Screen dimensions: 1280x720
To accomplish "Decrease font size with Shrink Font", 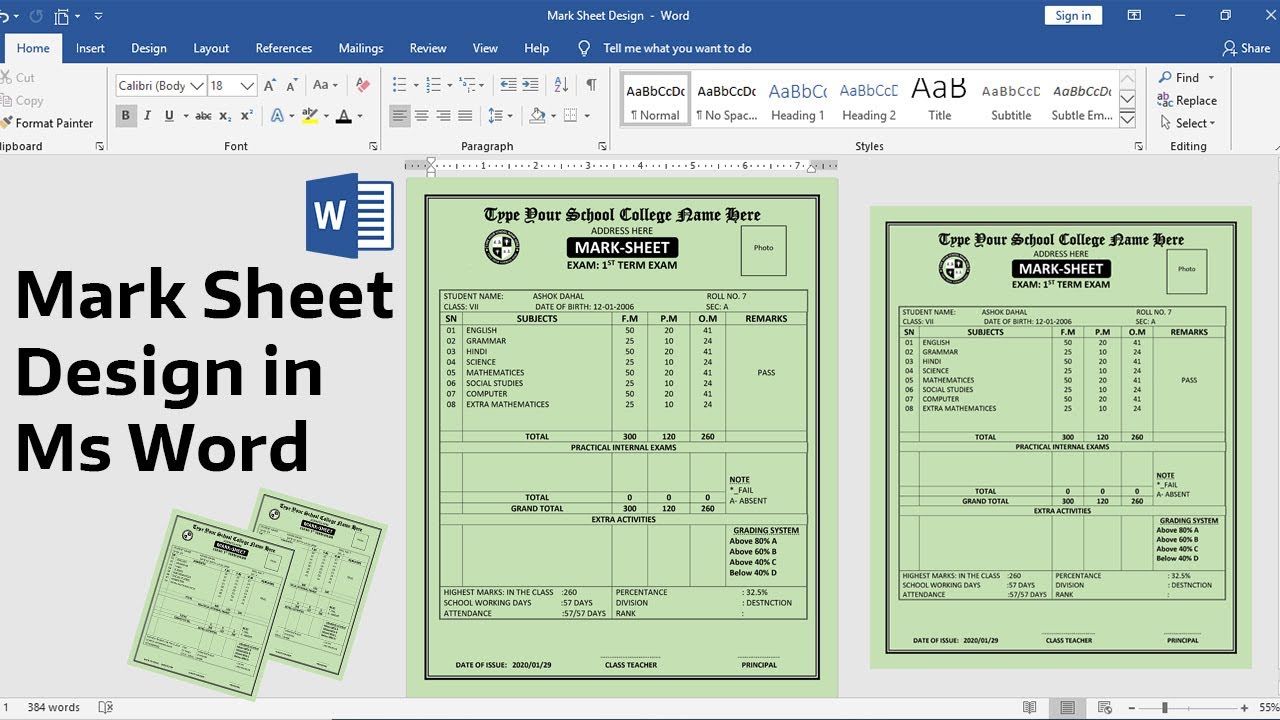I will tap(292, 86).
